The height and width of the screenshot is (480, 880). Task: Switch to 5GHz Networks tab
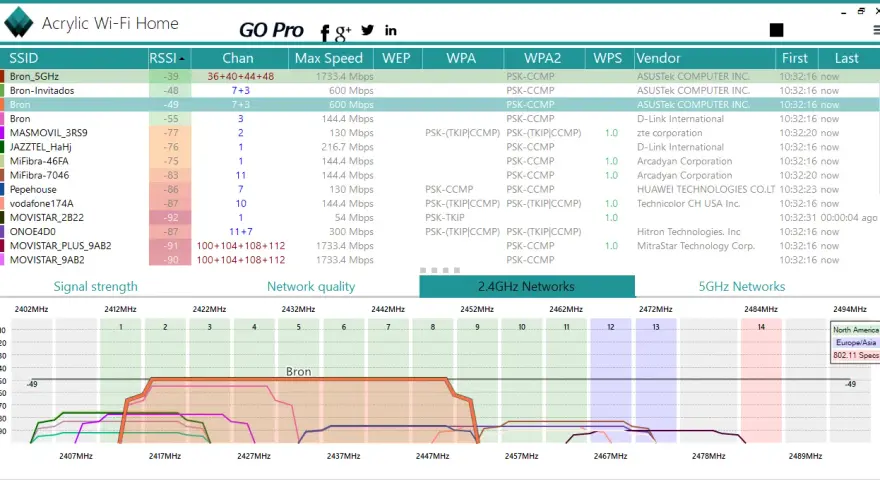(x=741, y=286)
